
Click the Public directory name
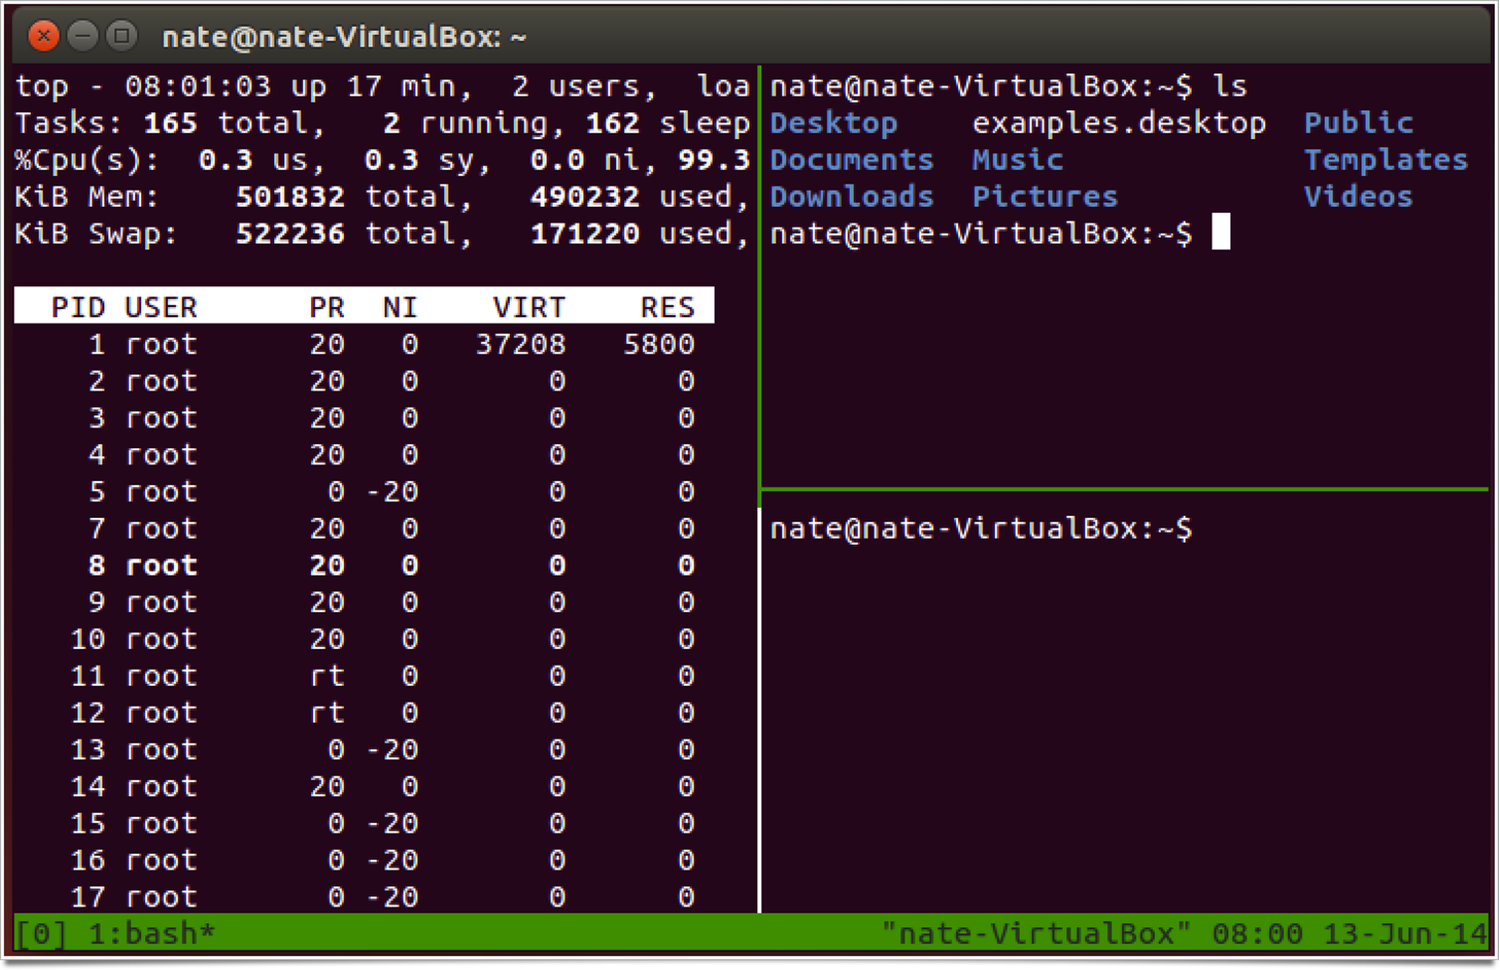pyautogui.click(x=1357, y=122)
